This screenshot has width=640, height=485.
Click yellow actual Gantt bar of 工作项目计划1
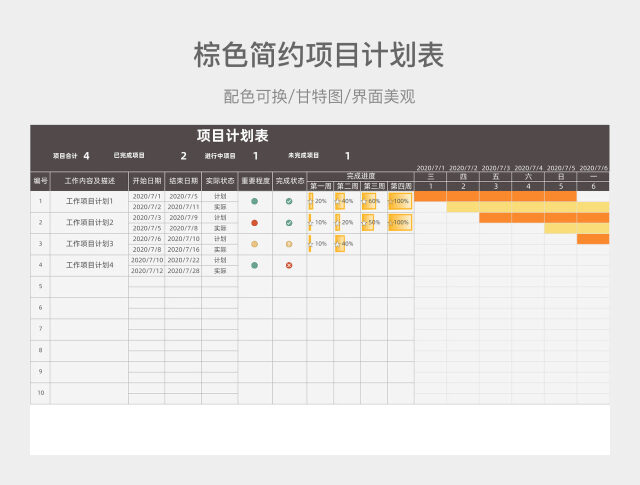coord(528,207)
